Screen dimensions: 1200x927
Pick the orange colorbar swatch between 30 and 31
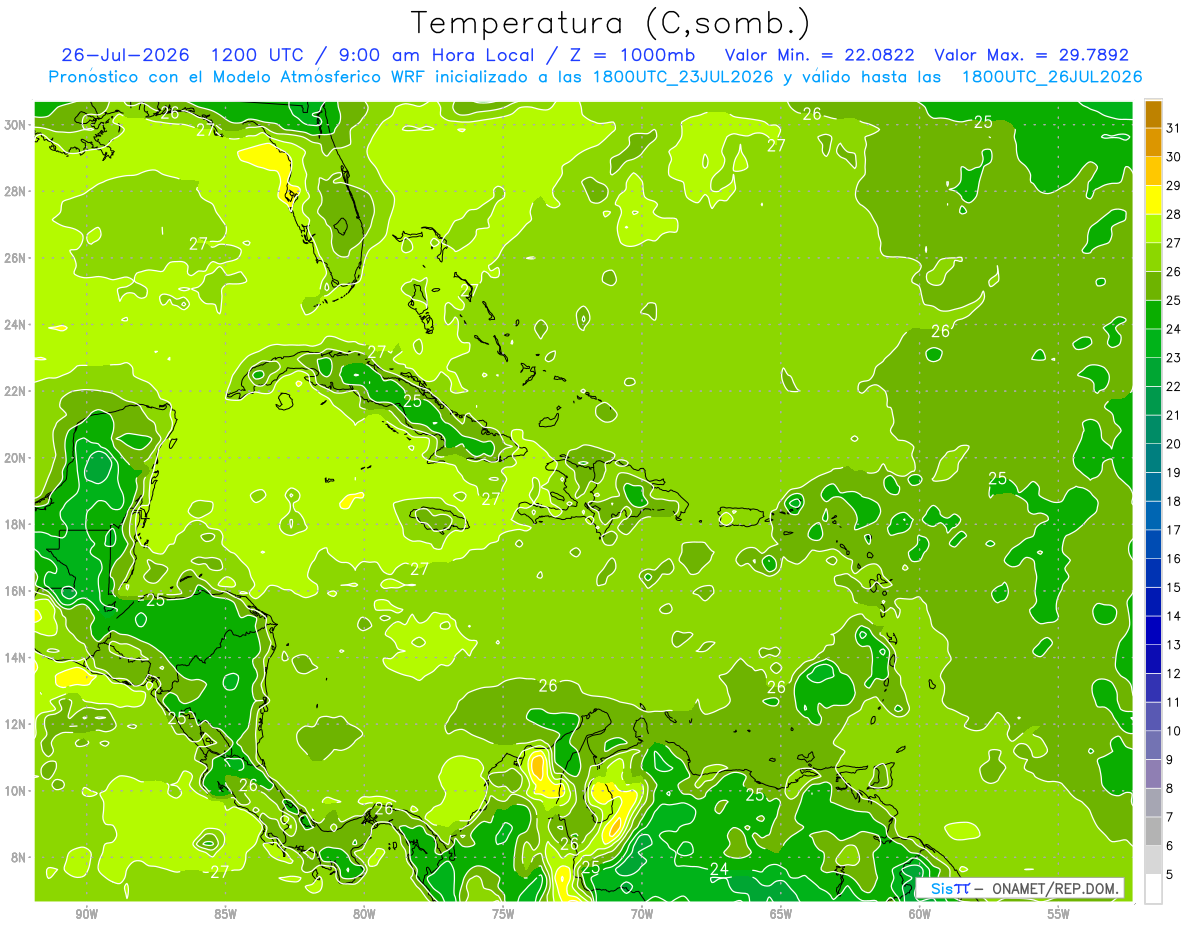[x=1153, y=143]
